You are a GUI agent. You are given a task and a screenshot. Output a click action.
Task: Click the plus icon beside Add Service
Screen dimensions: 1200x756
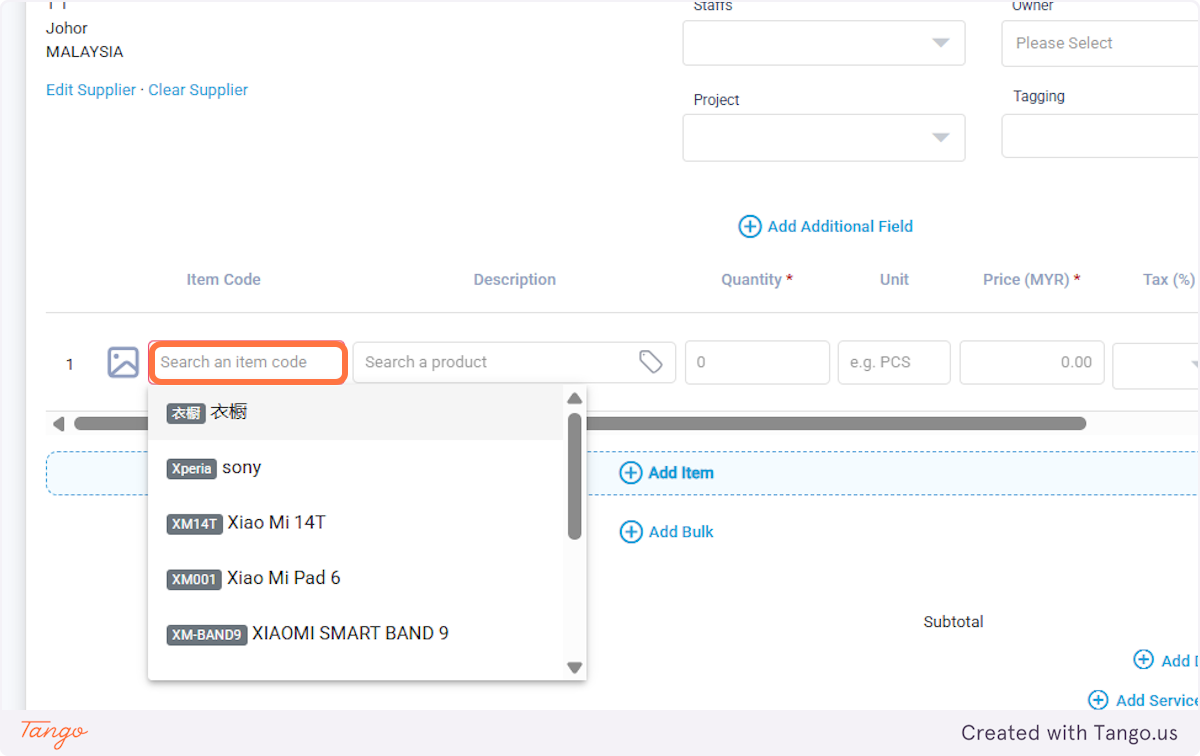pyautogui.click(x=1098, y=700)
